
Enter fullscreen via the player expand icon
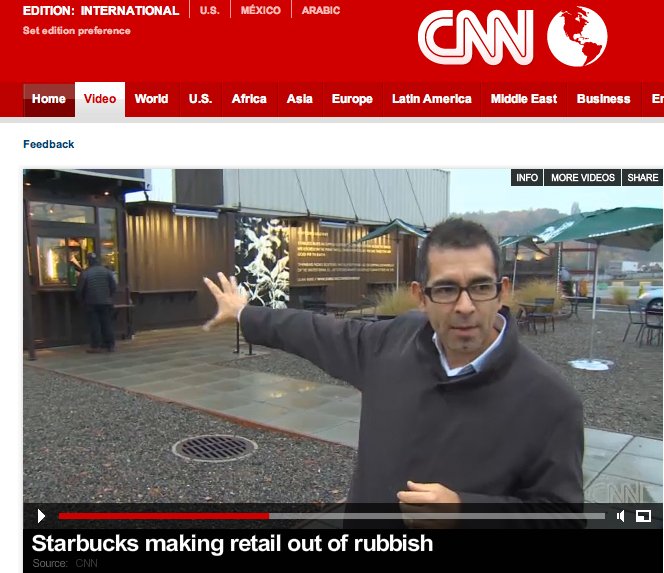tap(643, 516)
